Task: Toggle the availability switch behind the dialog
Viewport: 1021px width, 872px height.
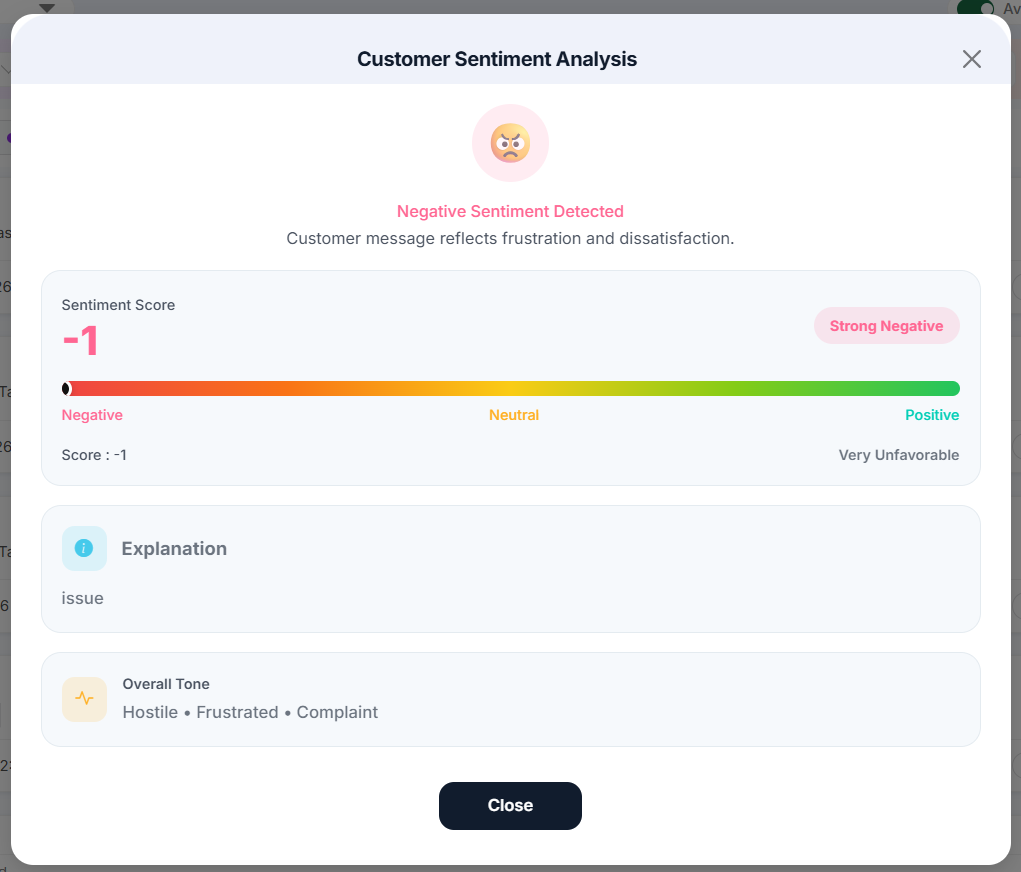Action: 975,8
